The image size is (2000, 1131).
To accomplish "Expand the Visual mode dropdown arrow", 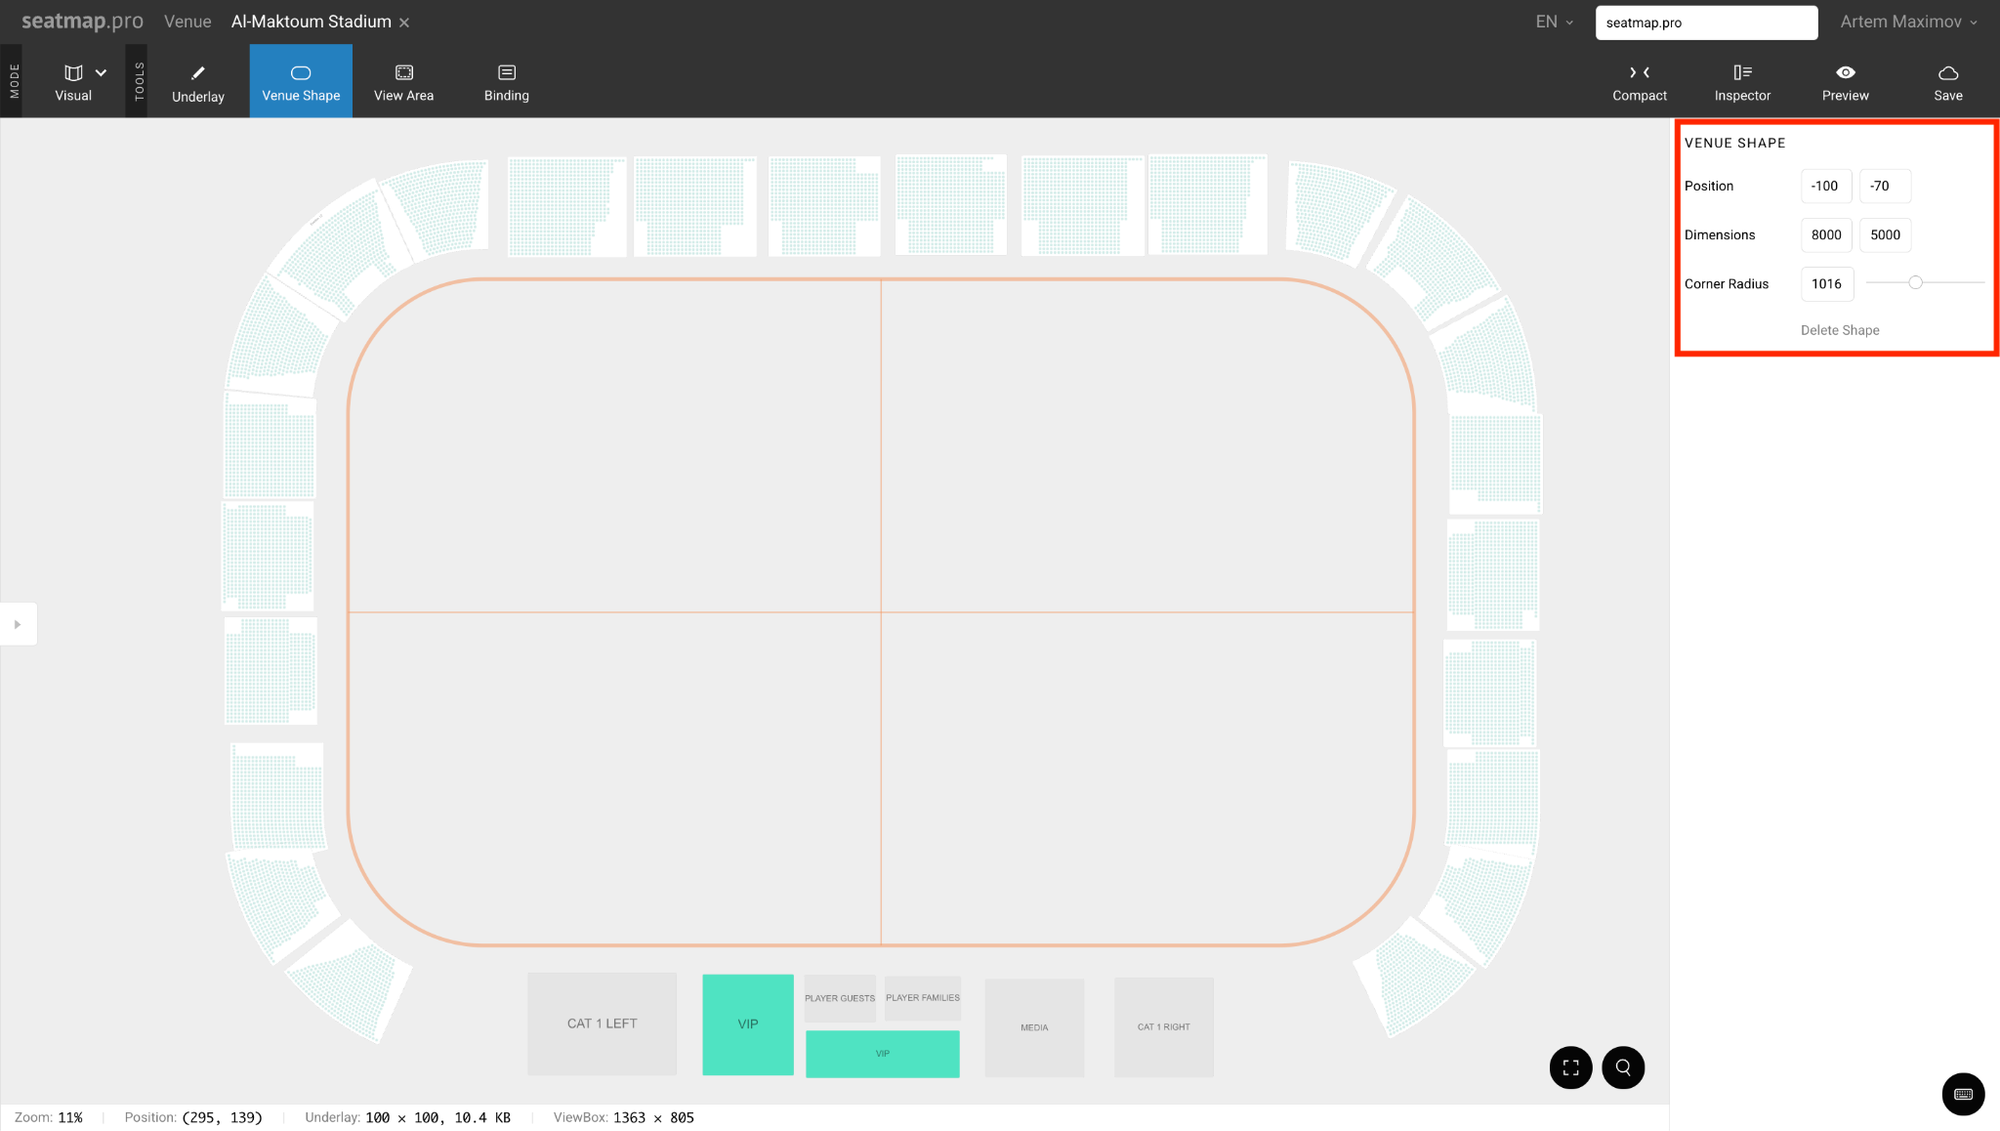I will (x=101, y=72).
